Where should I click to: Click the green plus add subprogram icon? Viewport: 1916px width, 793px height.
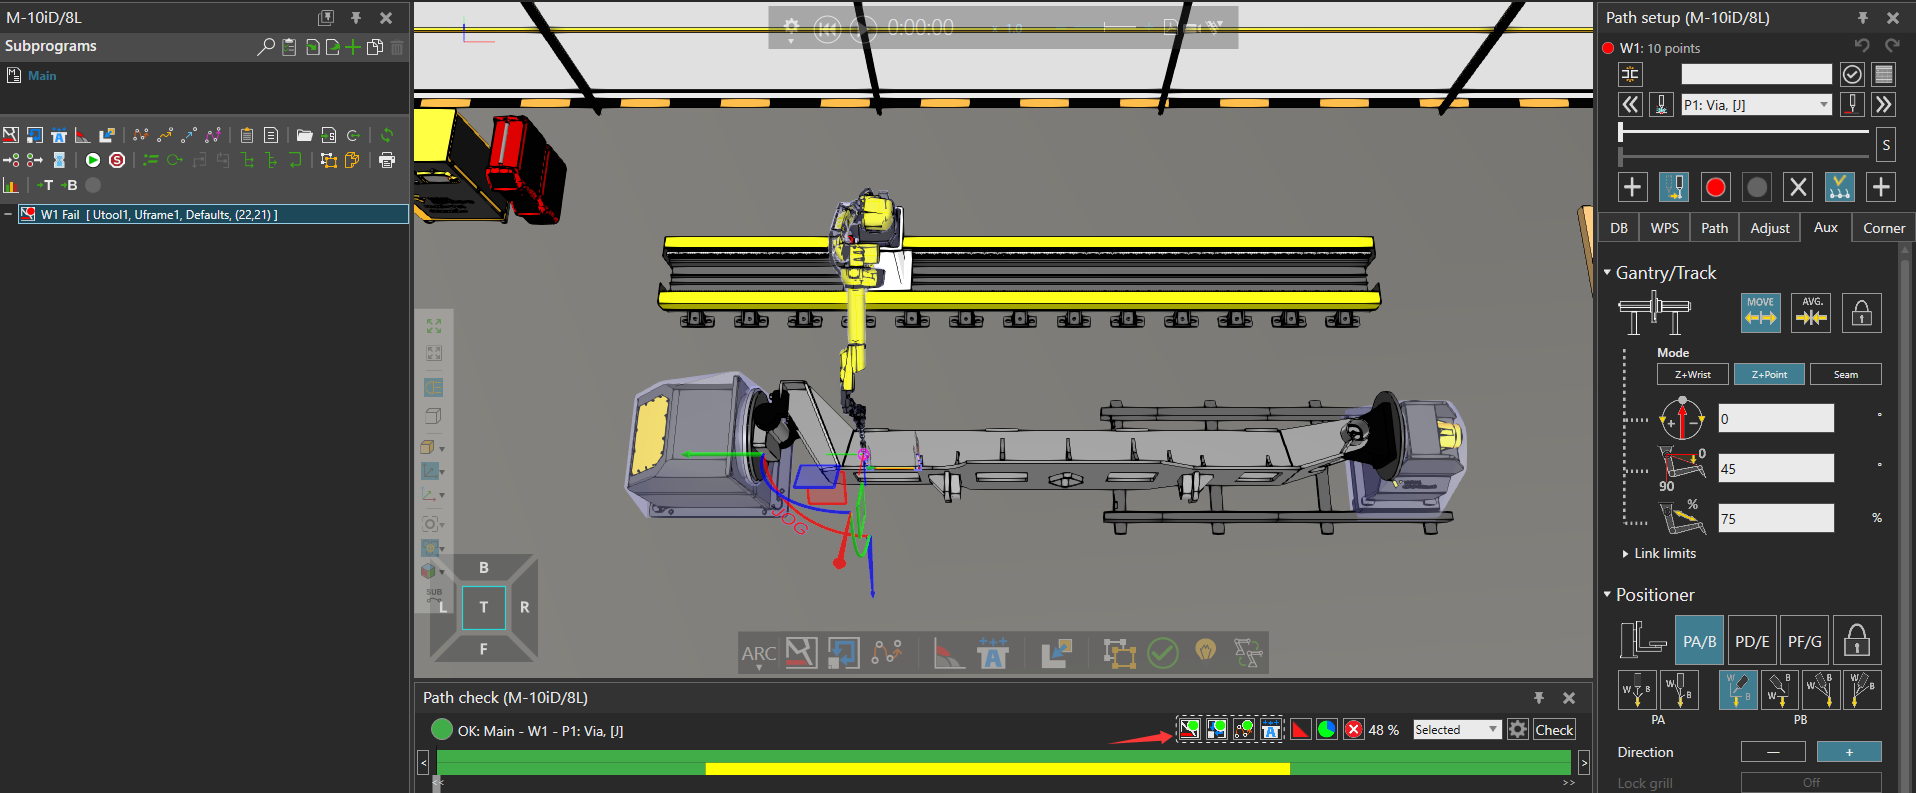353,47
